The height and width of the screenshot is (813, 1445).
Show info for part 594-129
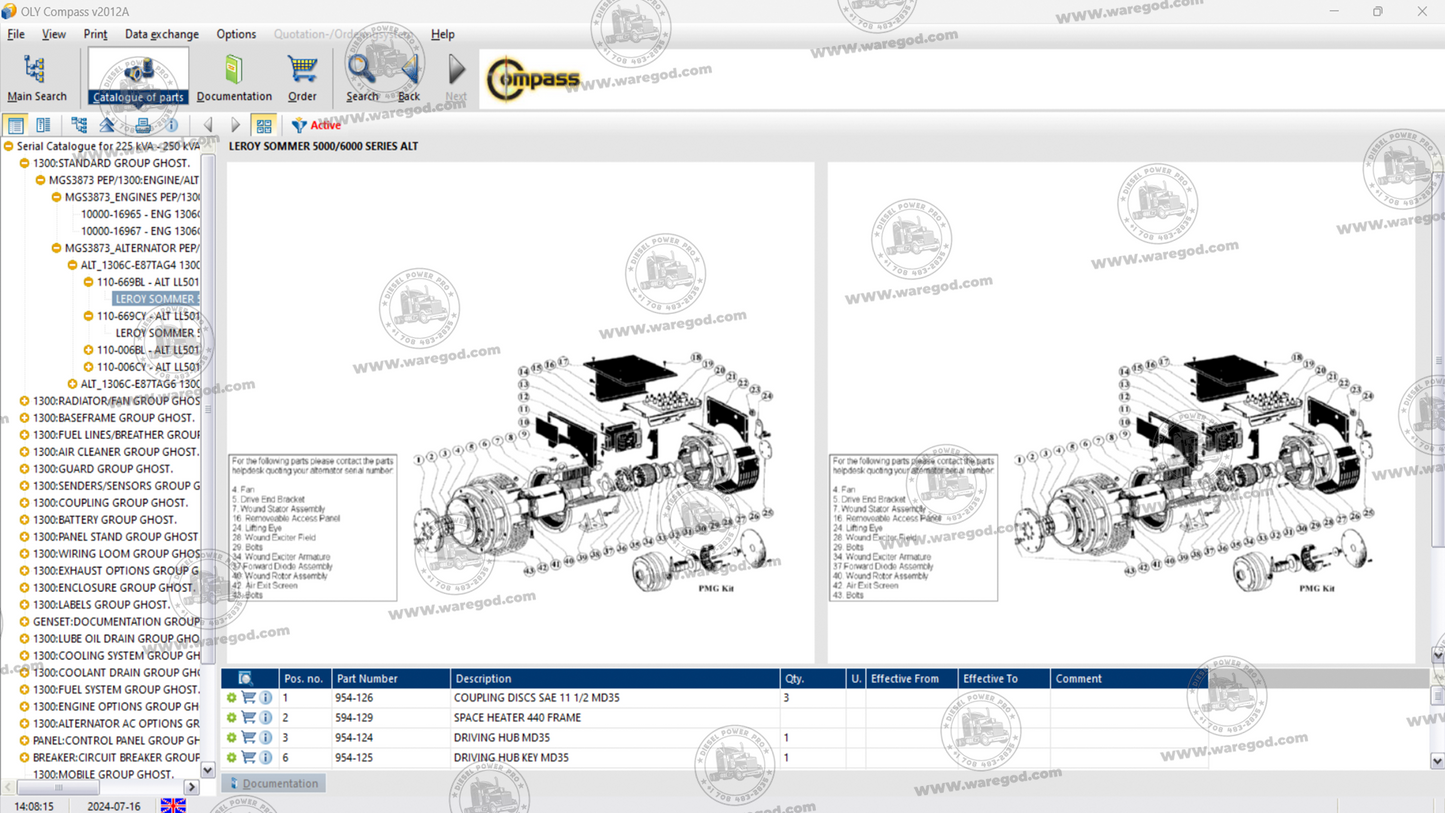[x=266, y=718]
